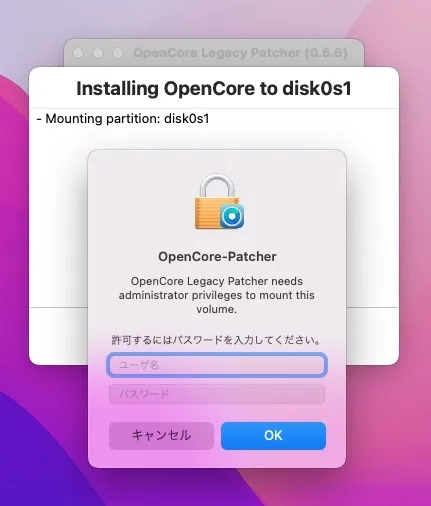Image resolution: width=431 pixels, height=506 pixels.
Task: Click the キャンセル (Cancel) button
Action: coord(161,436)
